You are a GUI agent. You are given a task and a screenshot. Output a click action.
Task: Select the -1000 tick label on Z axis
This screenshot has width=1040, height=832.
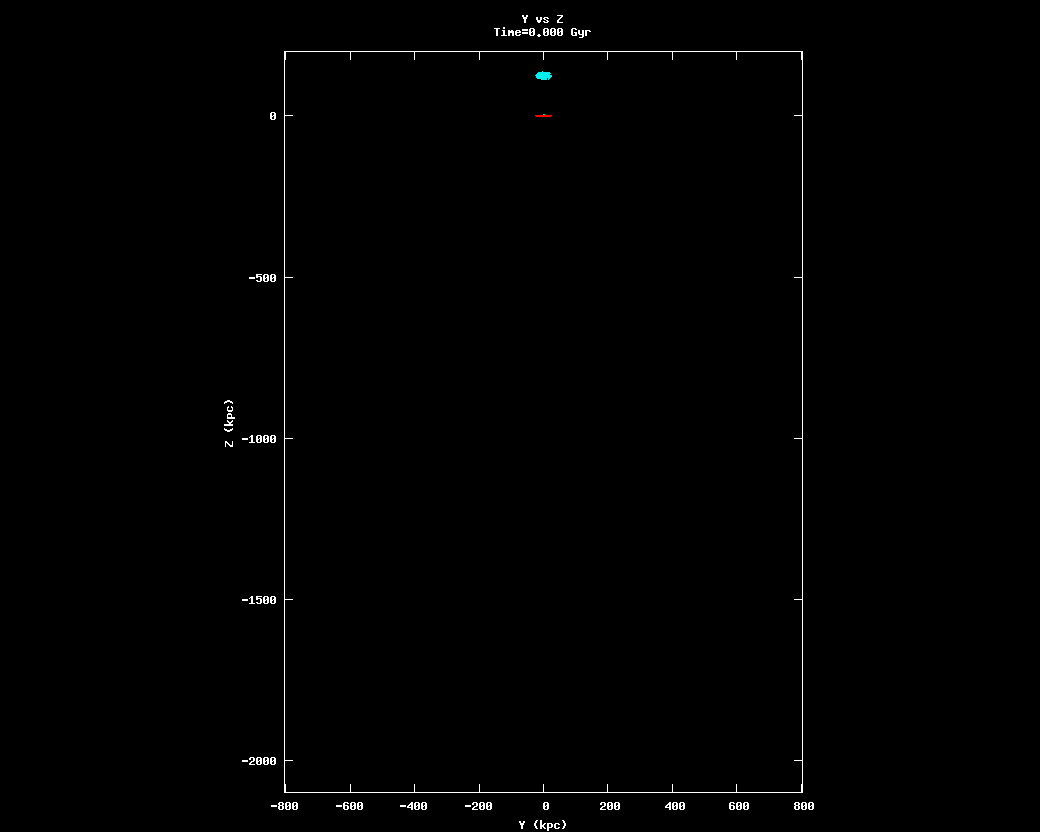pos(259,439)
